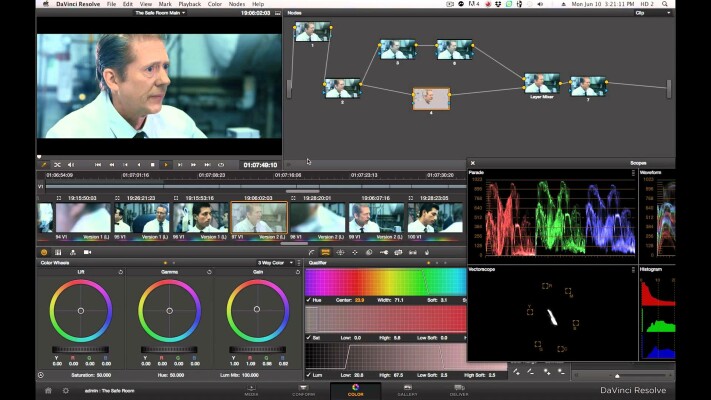
Task: Select the highlighted Qualifier palette icon
Action: [x=326, y=252]
